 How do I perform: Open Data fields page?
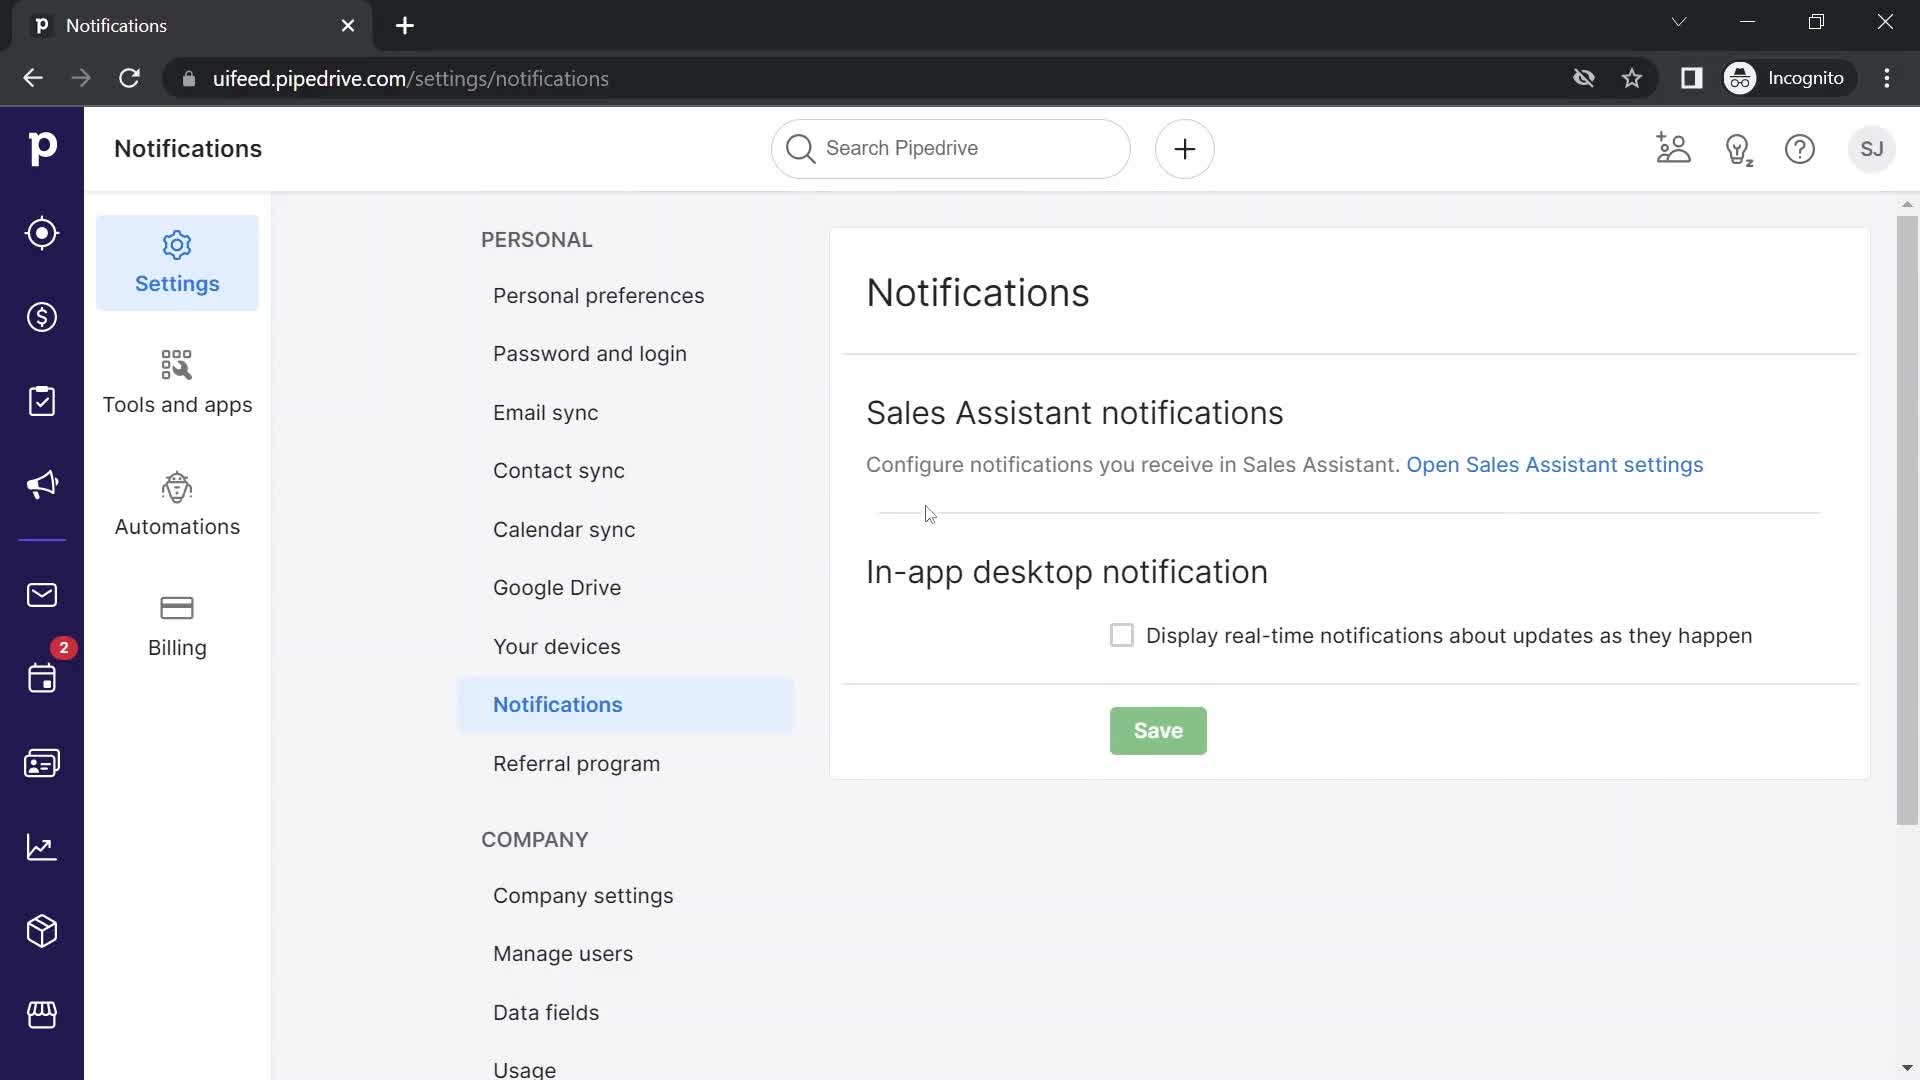(546, 1013)
